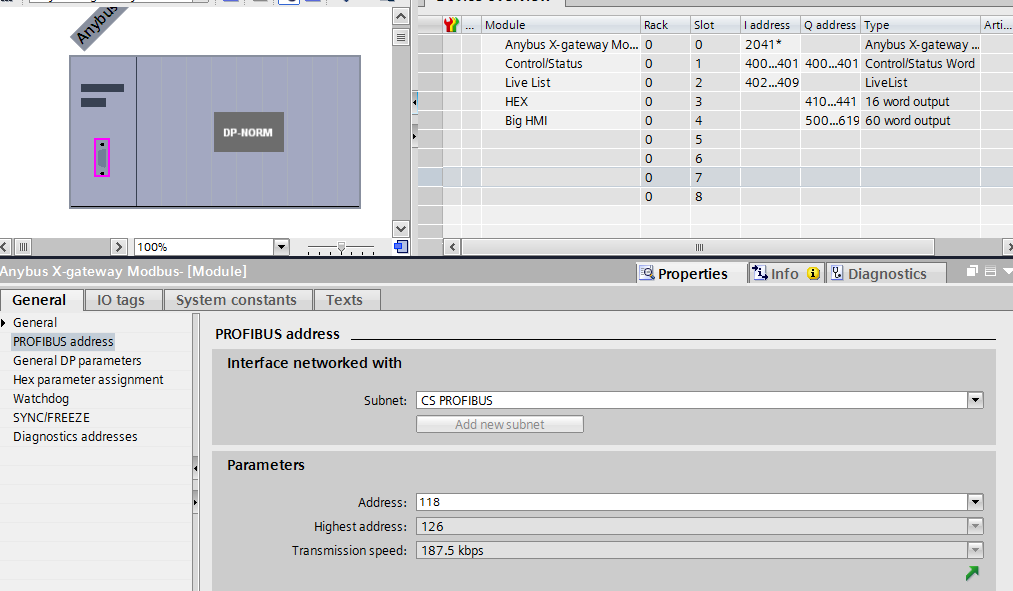Click the Slot column header

pyautogui.click(x=715, y=25)
